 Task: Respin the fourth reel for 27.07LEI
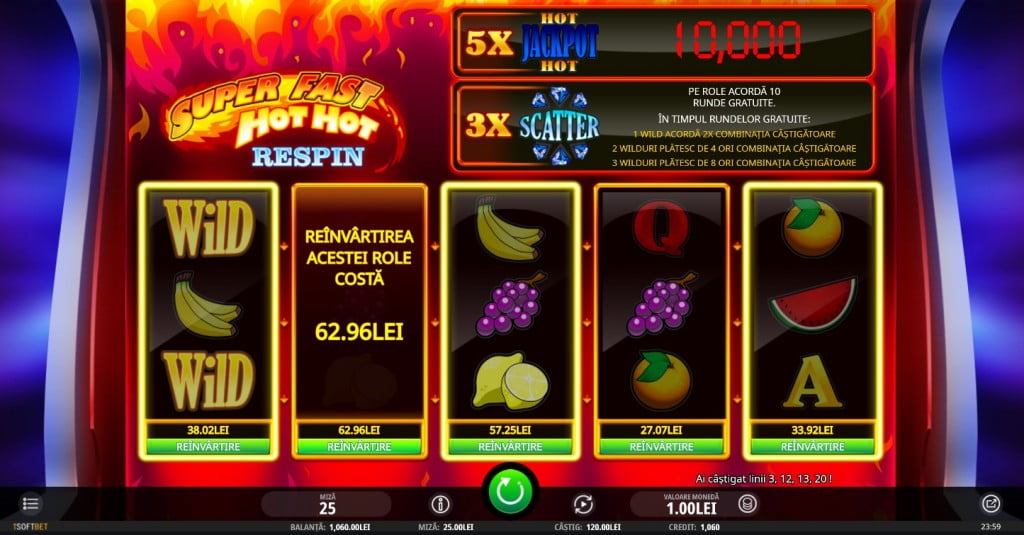point(661,447)
